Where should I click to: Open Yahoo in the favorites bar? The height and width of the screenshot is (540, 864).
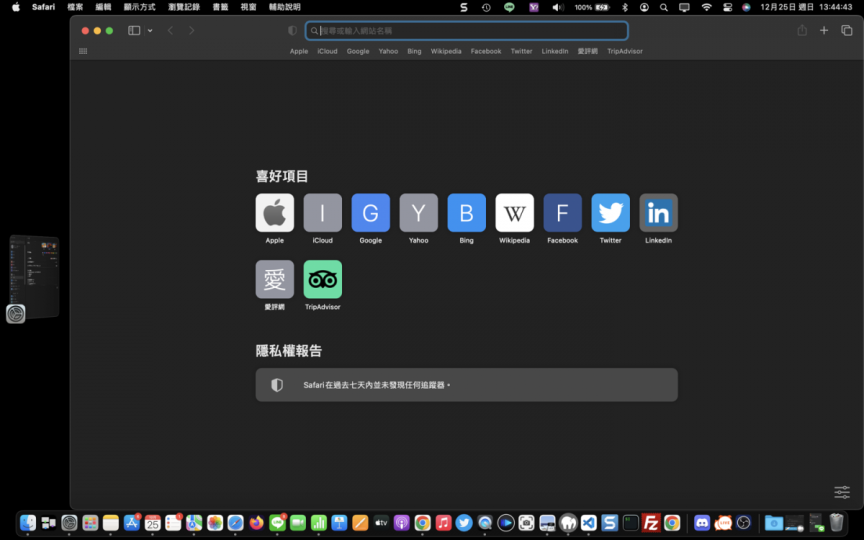point(388,51)
